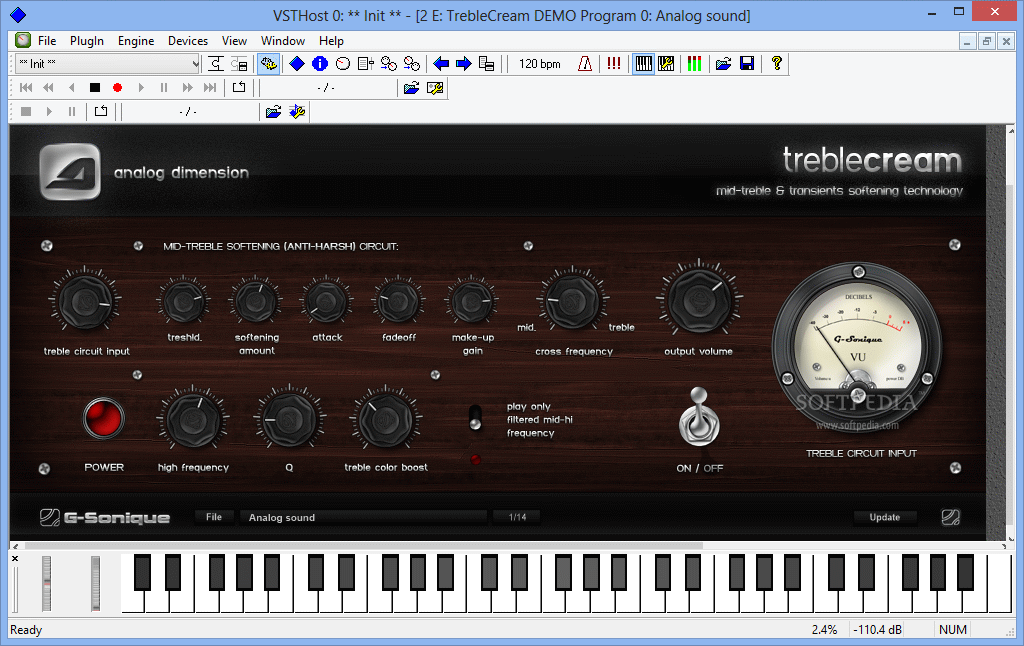Click the pitch wheel slider left of keyboard
The width and height of the screenshot is (1024, 646).
click(x=46, y=583)
